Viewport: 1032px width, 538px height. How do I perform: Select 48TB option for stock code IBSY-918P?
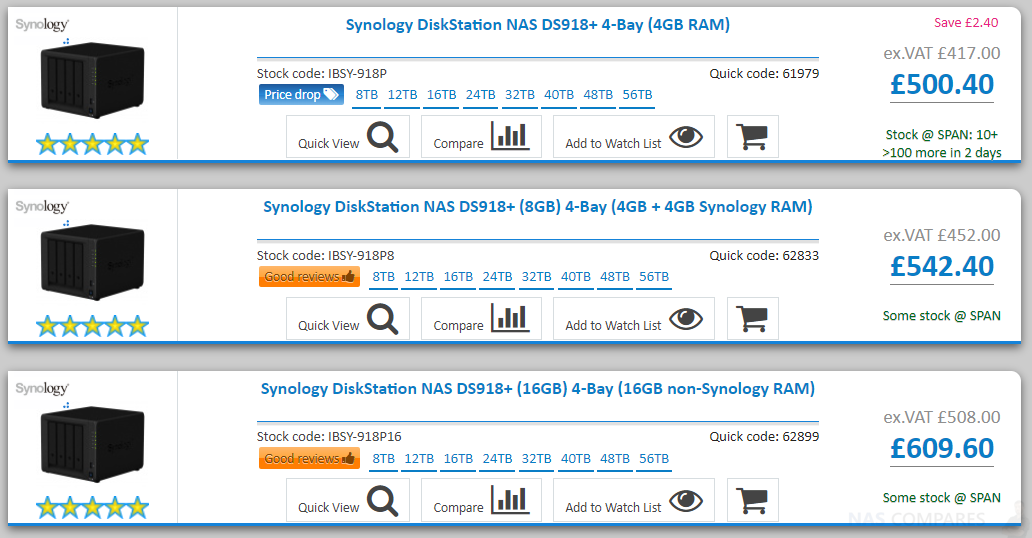pos(598,95)
